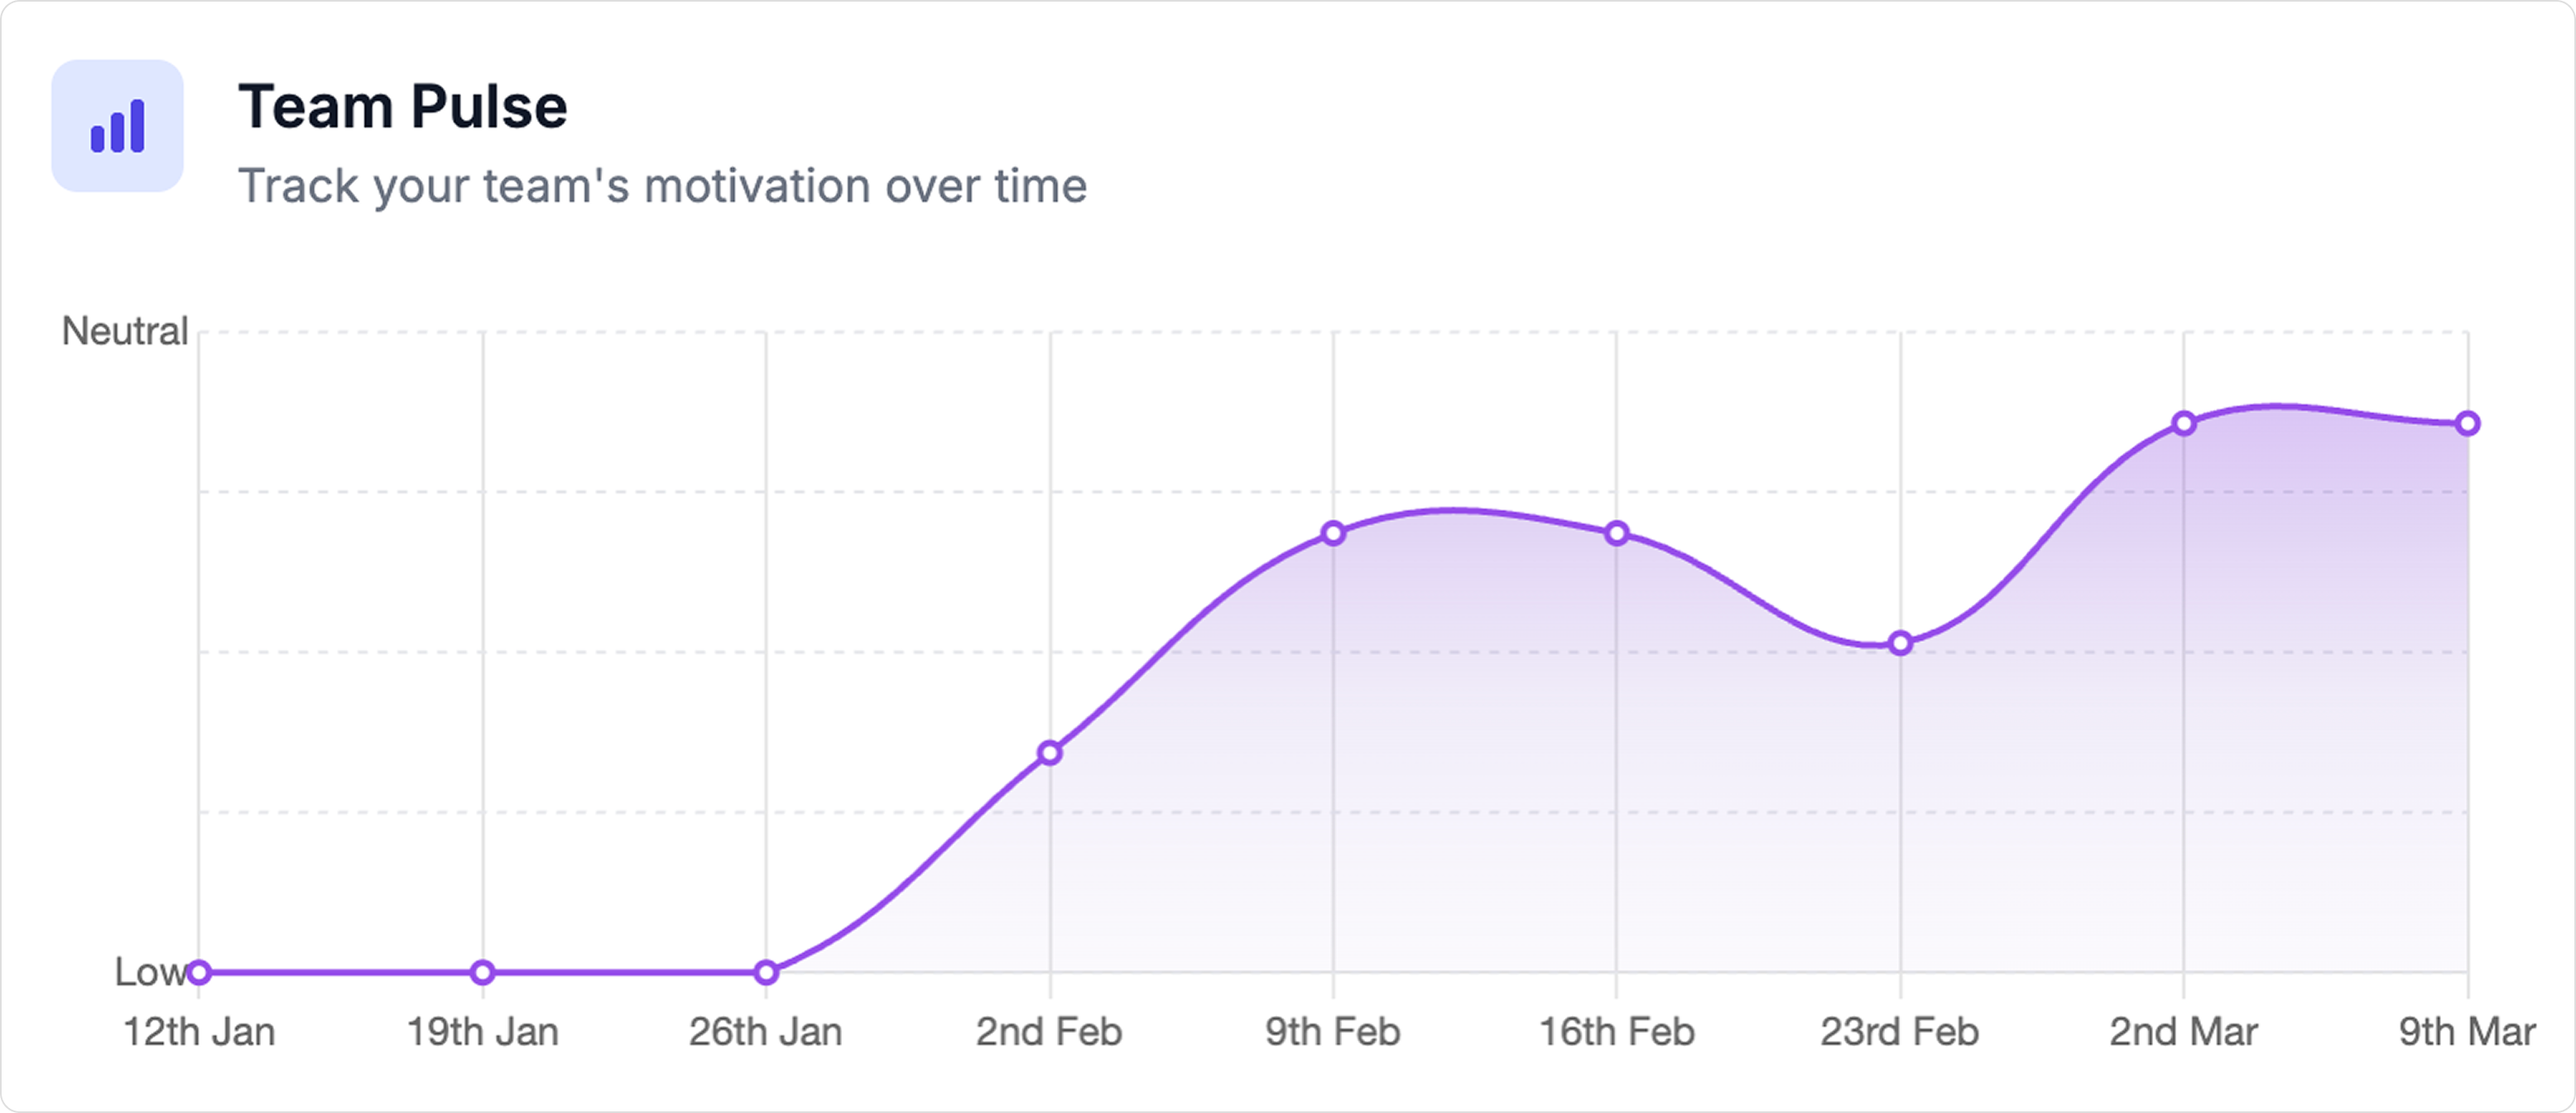Click the motivation tracking subtitle text

[662, 186]
